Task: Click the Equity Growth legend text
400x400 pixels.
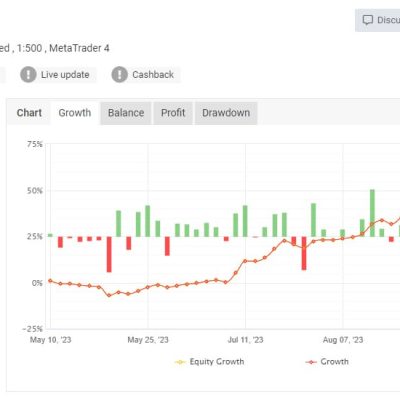Action: tap(217, 362)
